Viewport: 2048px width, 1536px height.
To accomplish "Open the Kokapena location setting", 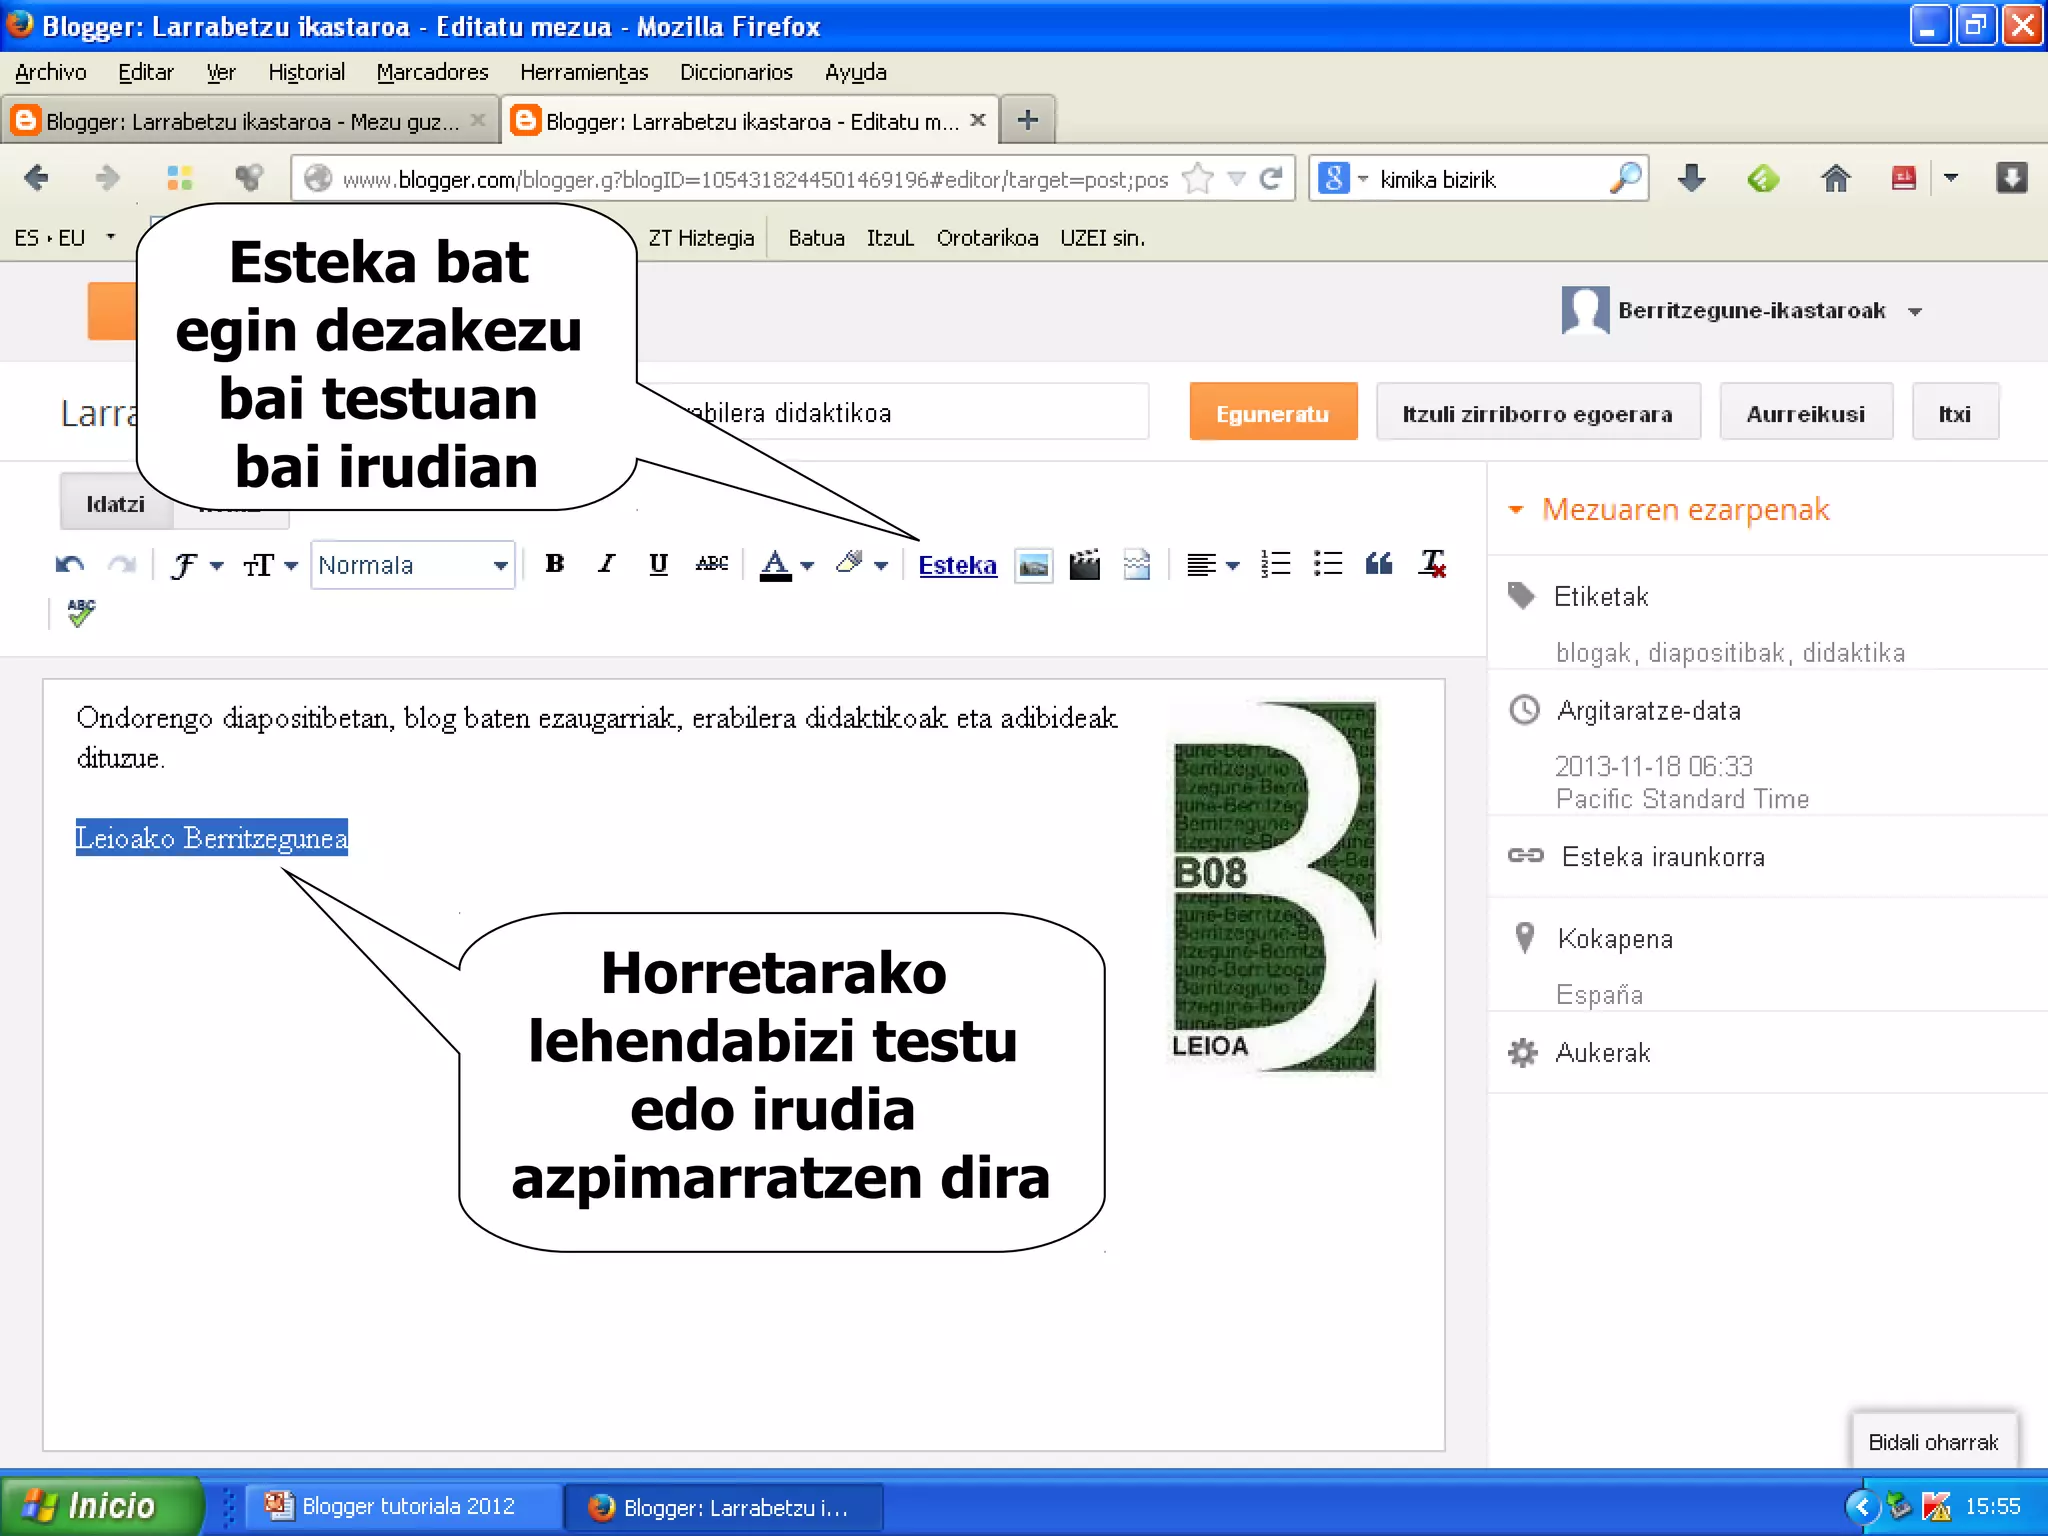I will [1614, 938].
